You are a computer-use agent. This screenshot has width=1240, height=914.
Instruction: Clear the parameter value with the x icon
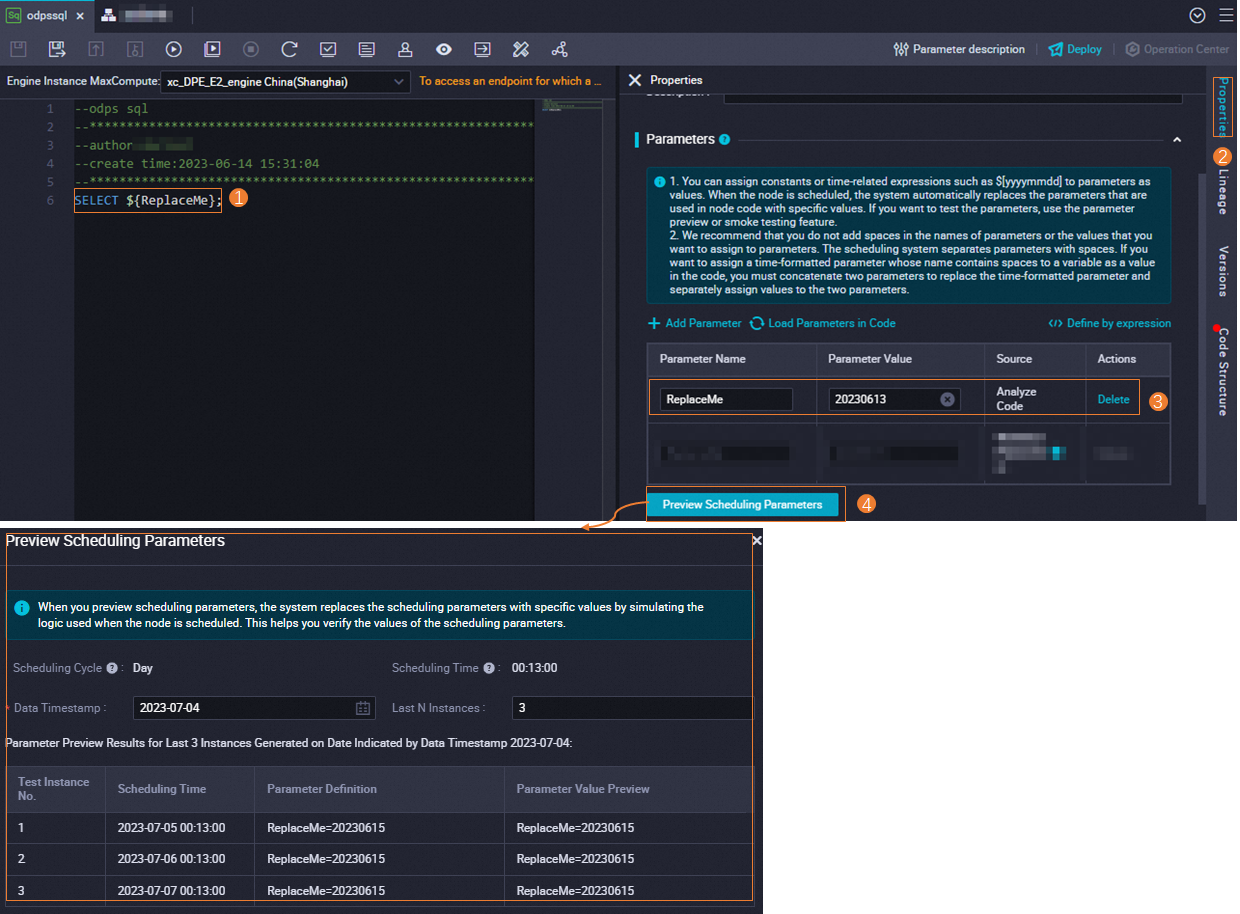point(947,399)
